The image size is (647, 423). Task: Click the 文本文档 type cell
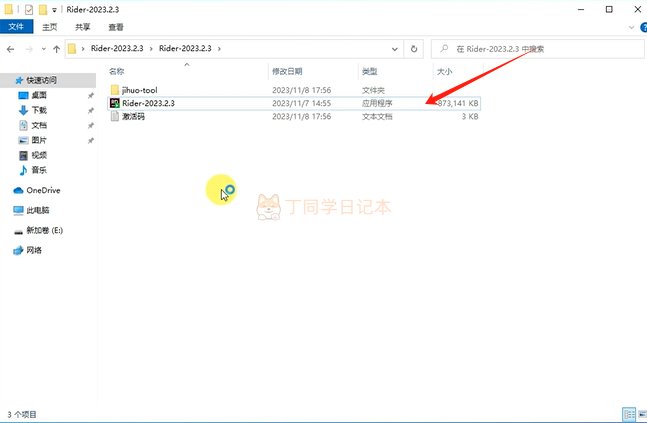pos(377,116)
